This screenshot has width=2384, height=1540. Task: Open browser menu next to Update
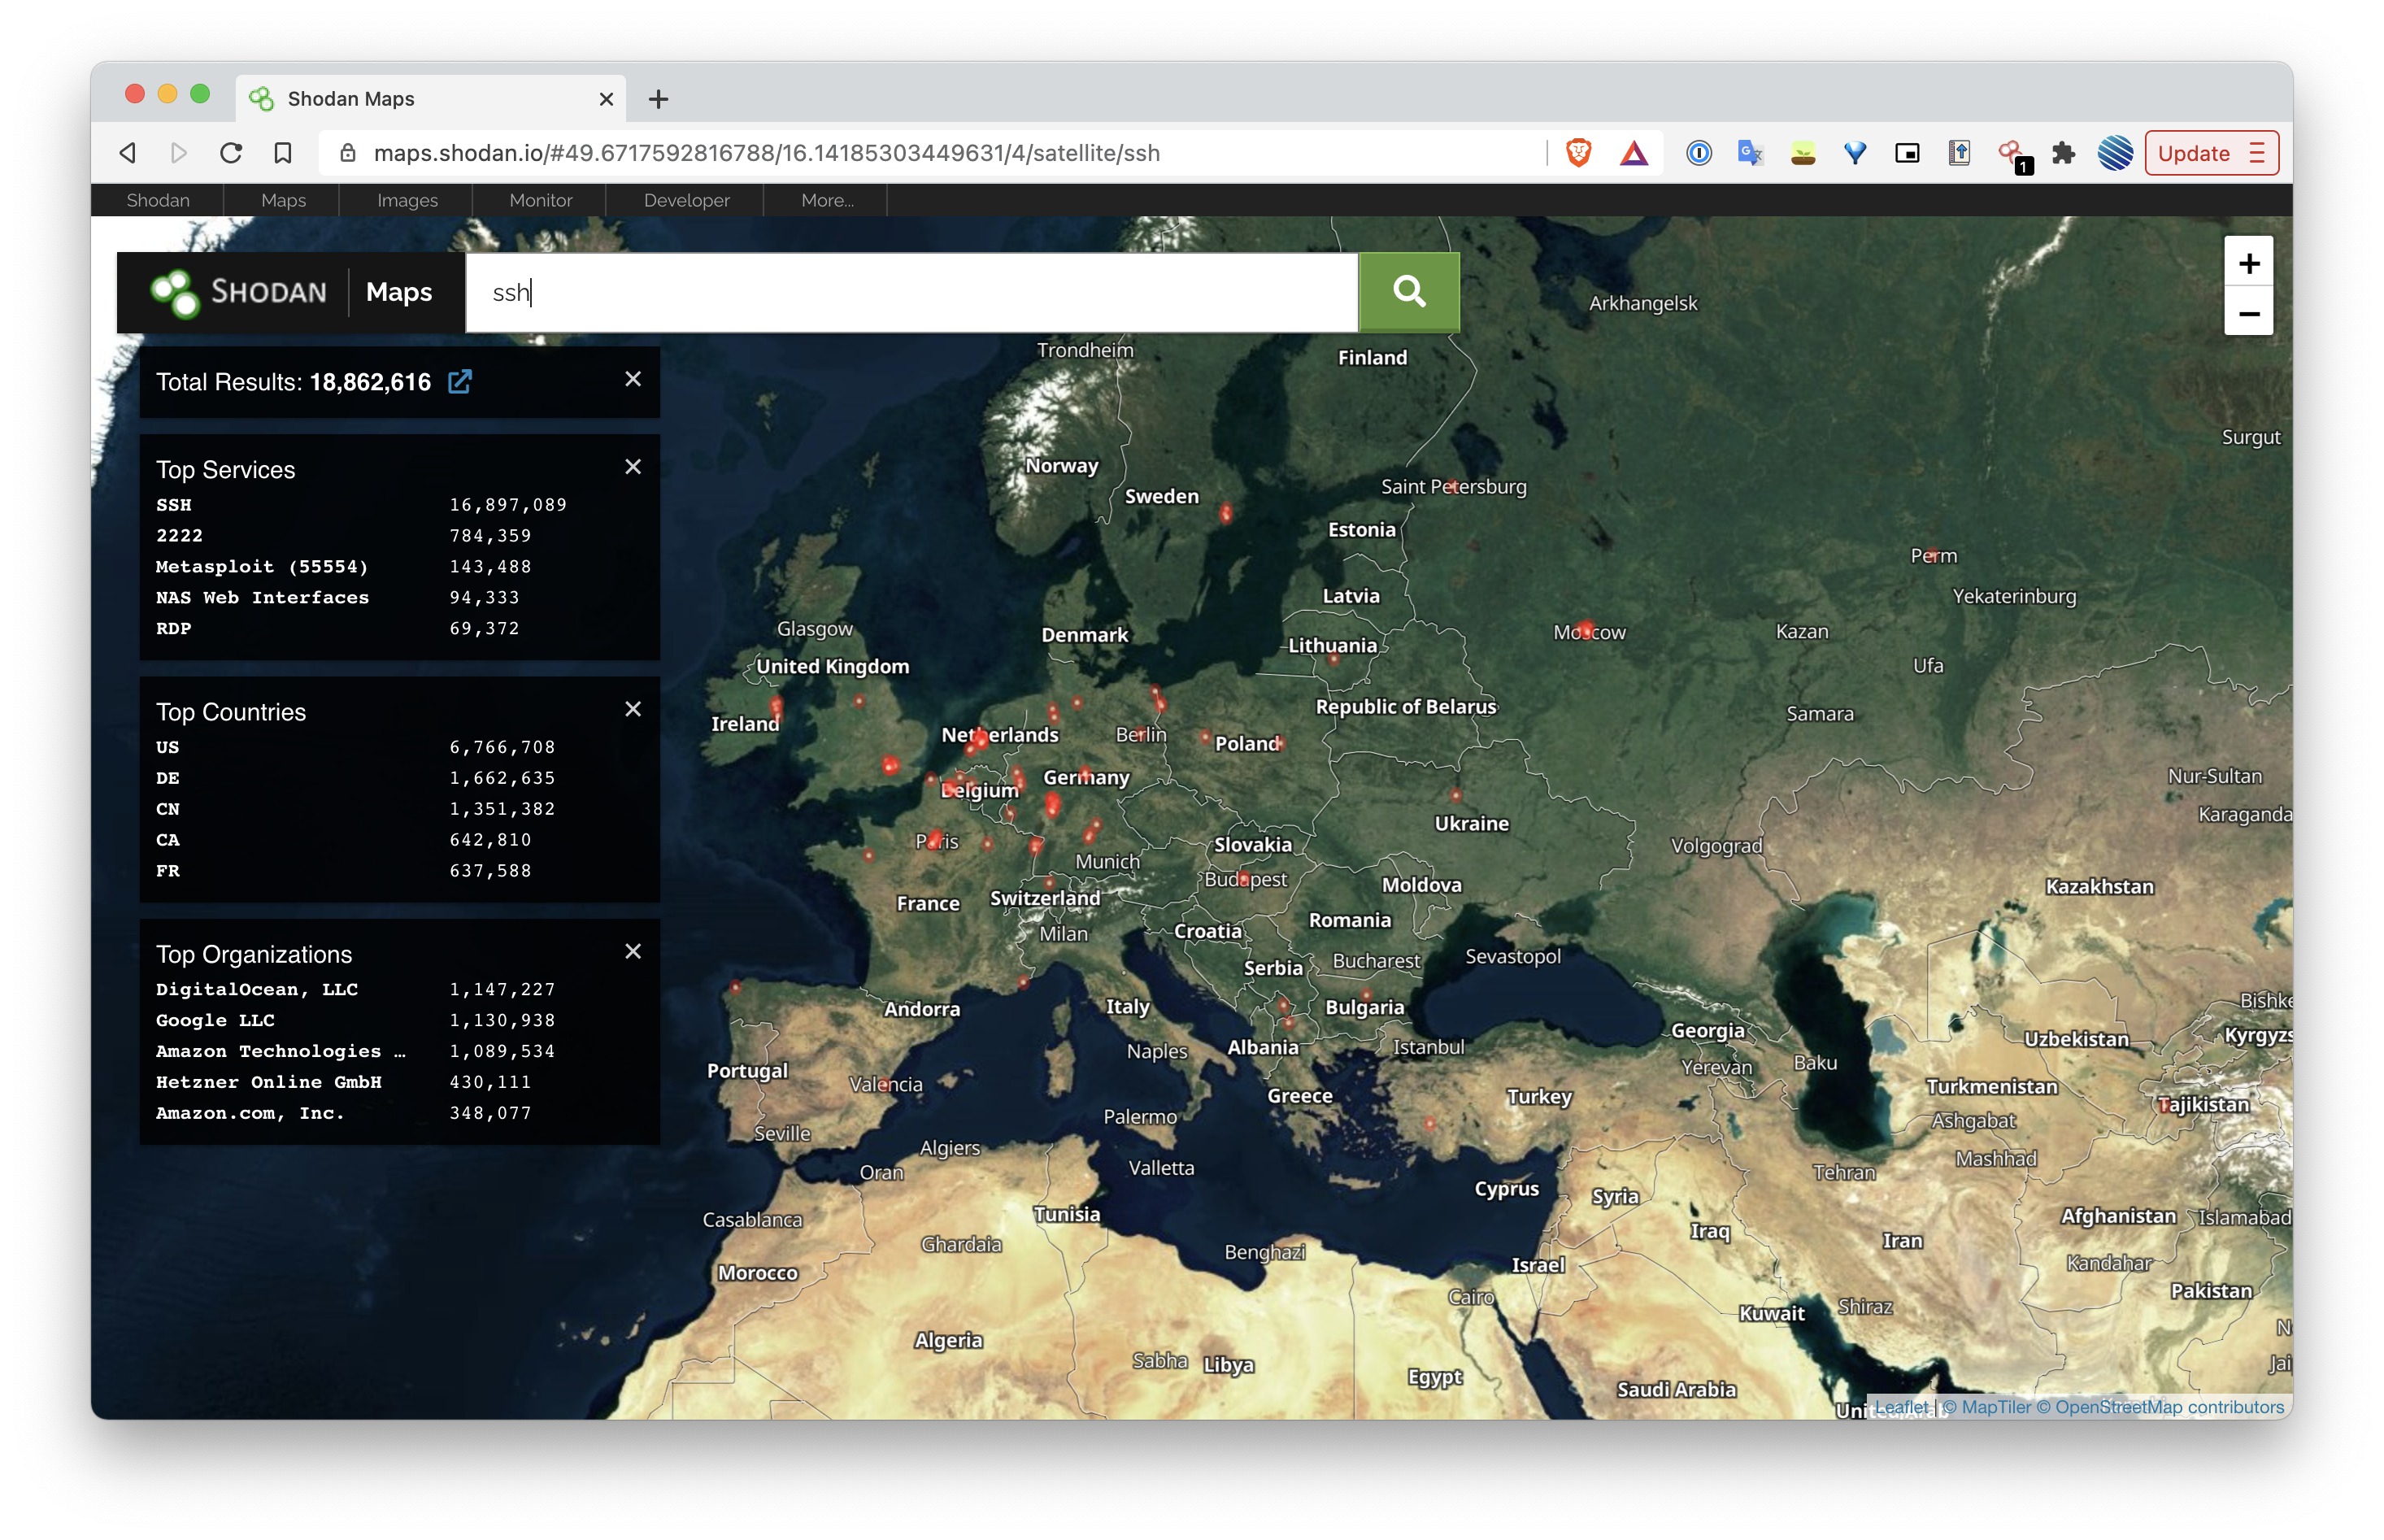click(2256, 153)
